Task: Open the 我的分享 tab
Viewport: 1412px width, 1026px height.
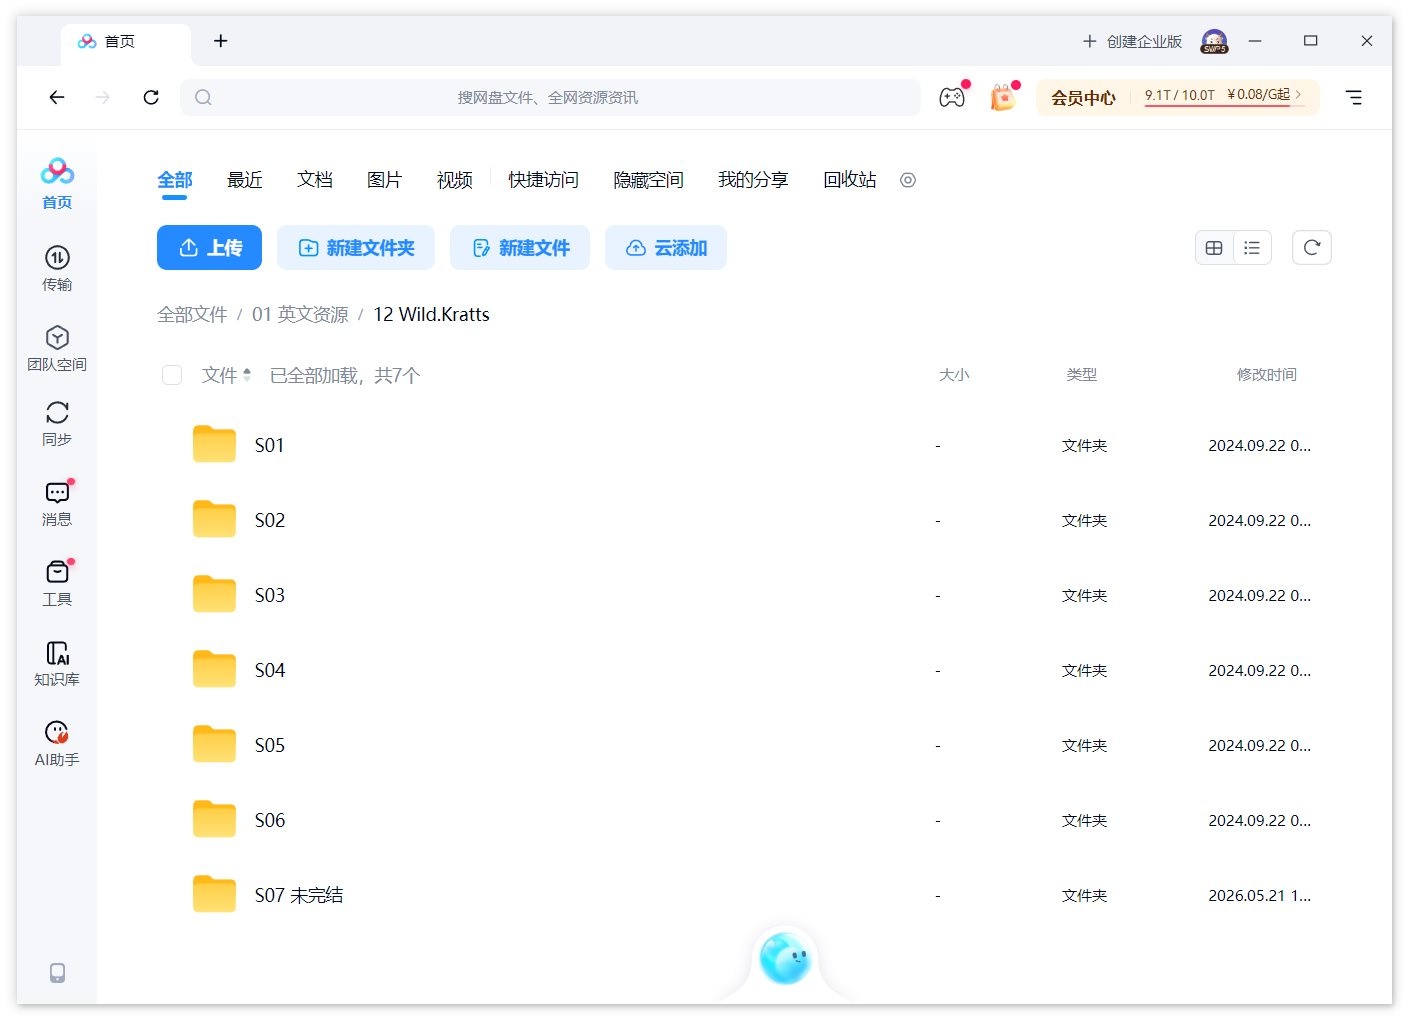Action: coord(753,180)
